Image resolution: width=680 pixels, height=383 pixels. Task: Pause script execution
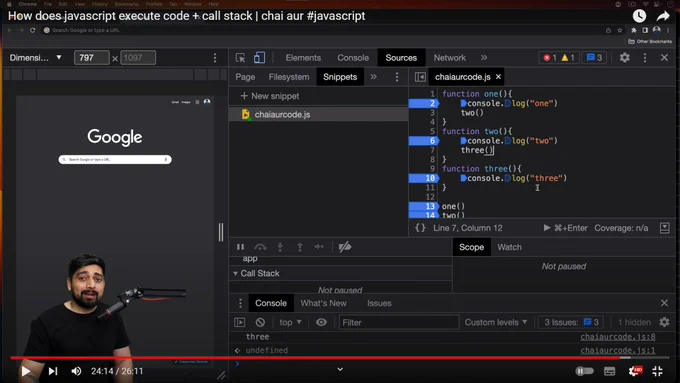(240, 247)
